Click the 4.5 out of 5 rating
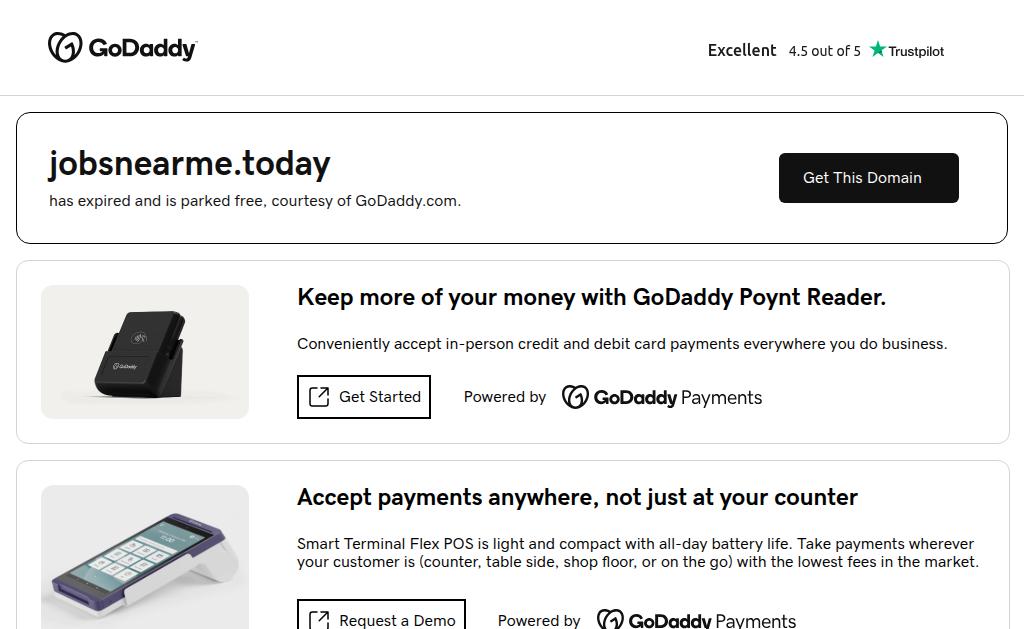The height and width of the screenshot is (629, 1024). pyautogui.click(x=824, y=51)
